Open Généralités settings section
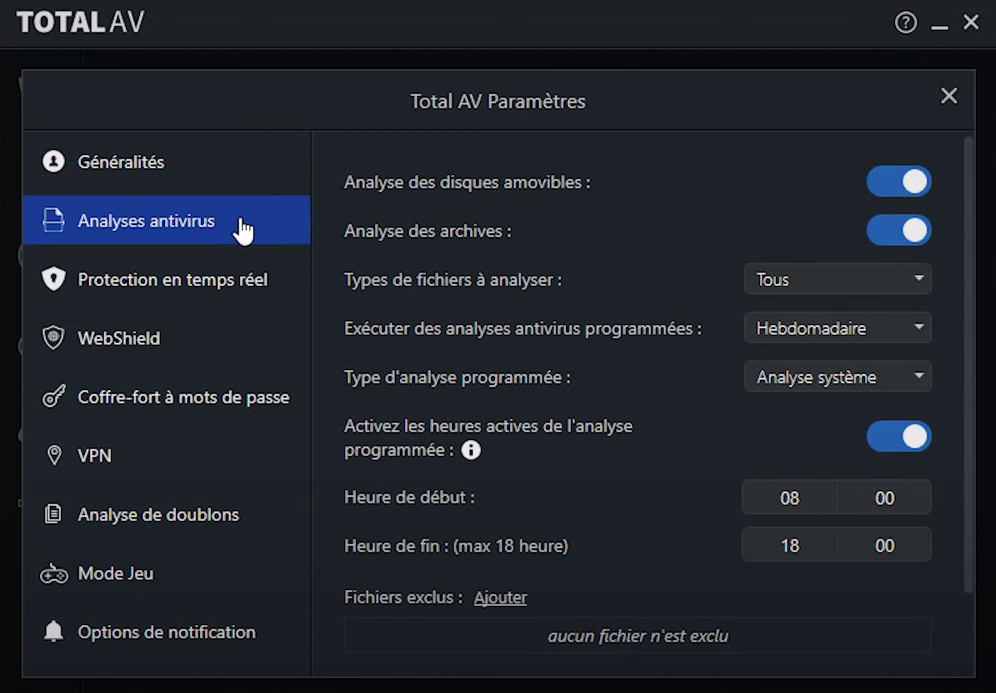 pos(166,162)
